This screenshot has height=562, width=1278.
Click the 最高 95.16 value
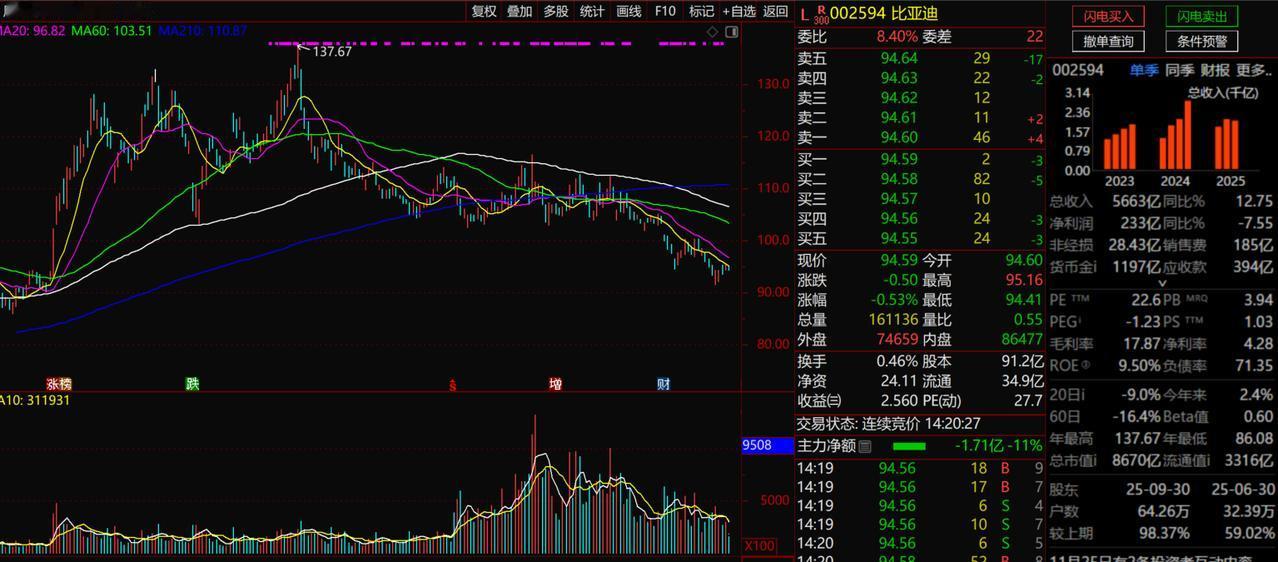tap(1023, 280)
